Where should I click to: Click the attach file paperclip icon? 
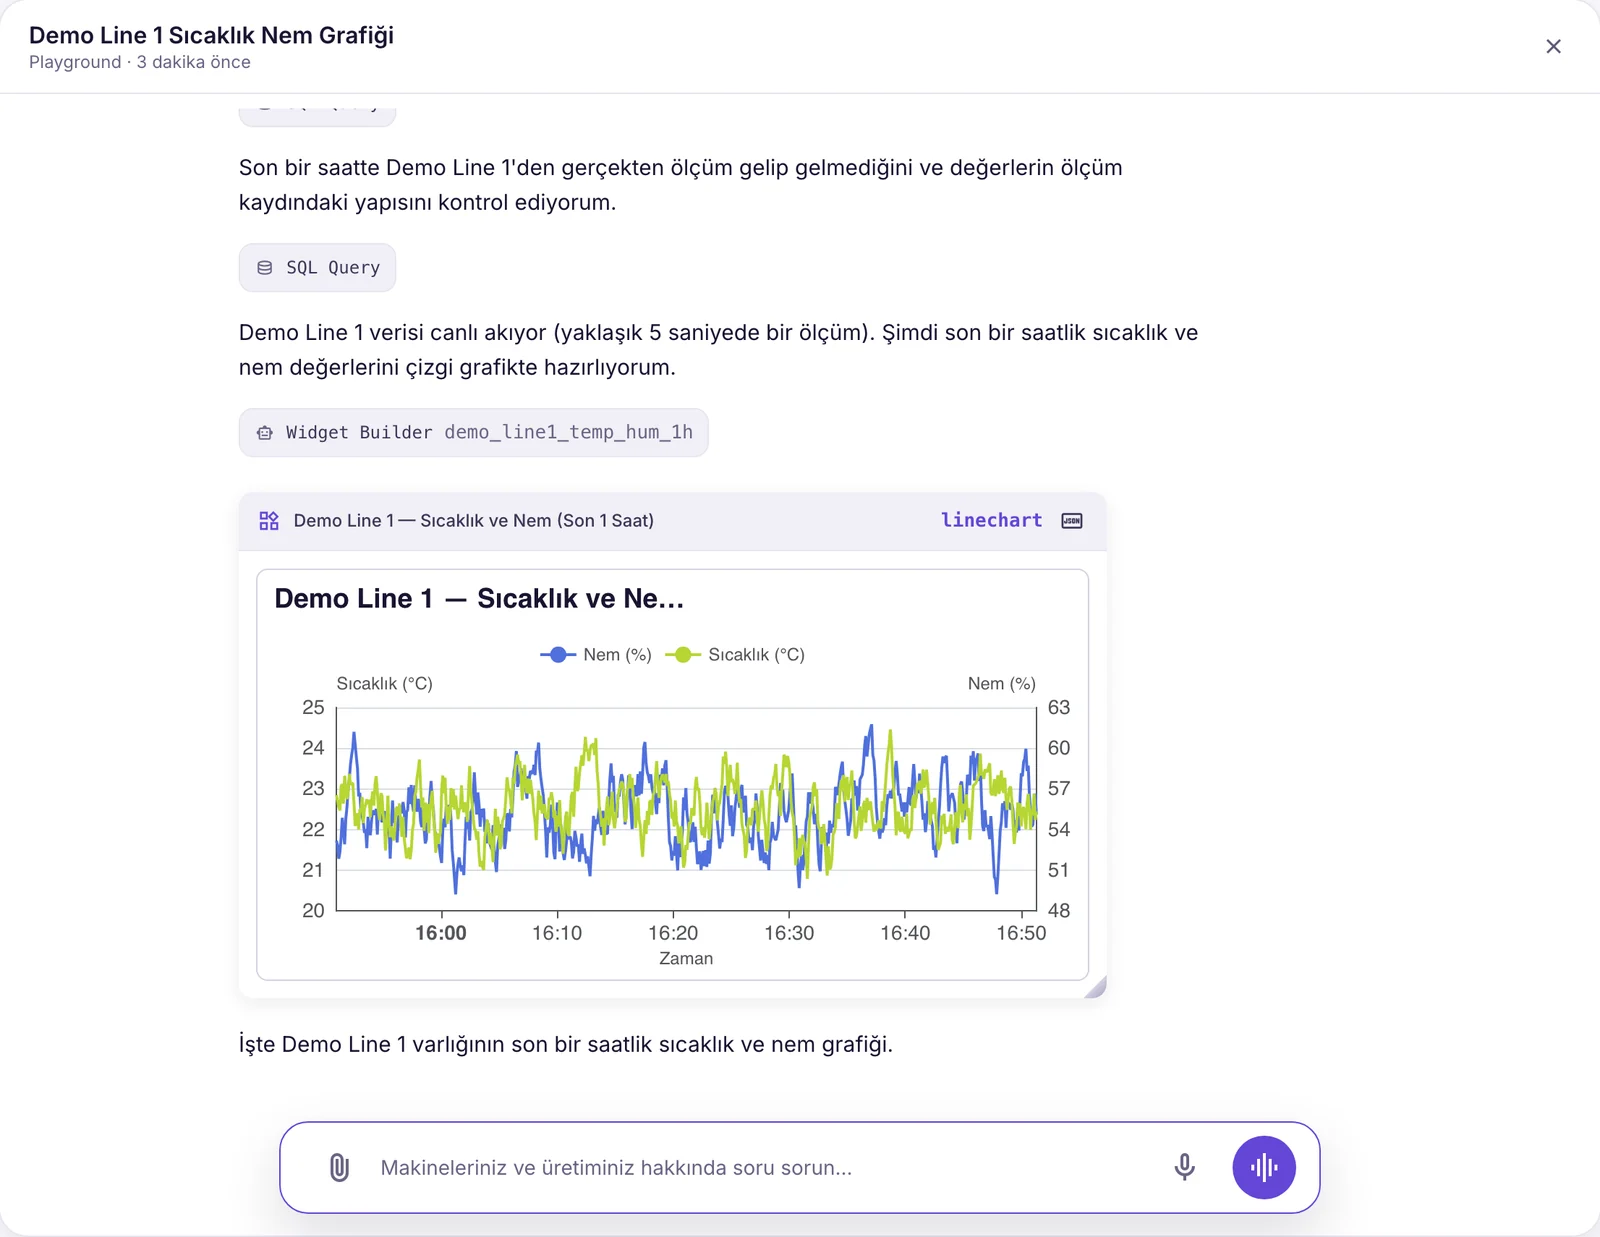click(x=339, y=1167)
